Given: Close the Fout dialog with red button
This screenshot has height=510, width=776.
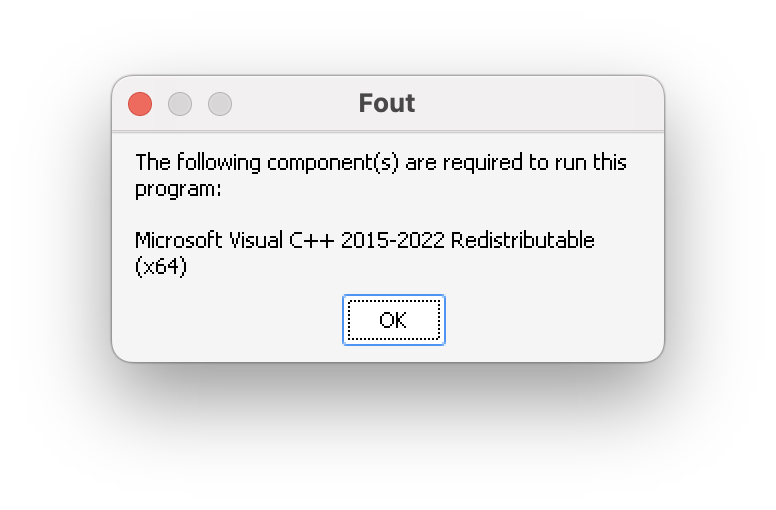Looking at the screenshot, I should coord(140,104).
